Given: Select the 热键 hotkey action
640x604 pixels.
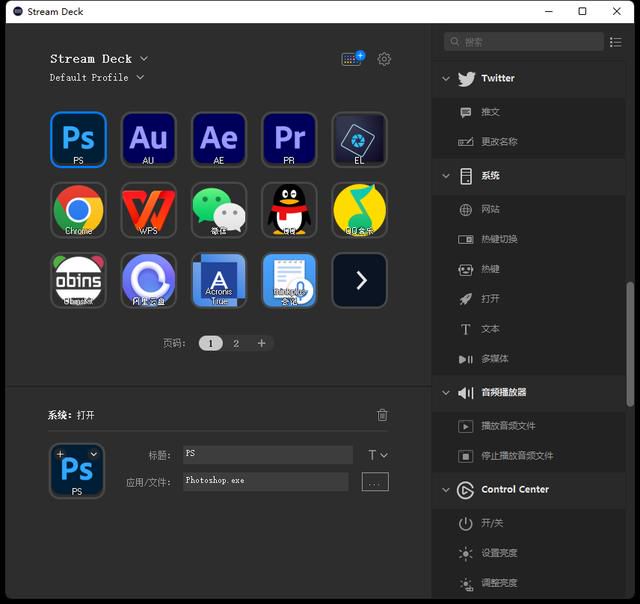Looking at the screenshot, I should [x=529, y=269].
